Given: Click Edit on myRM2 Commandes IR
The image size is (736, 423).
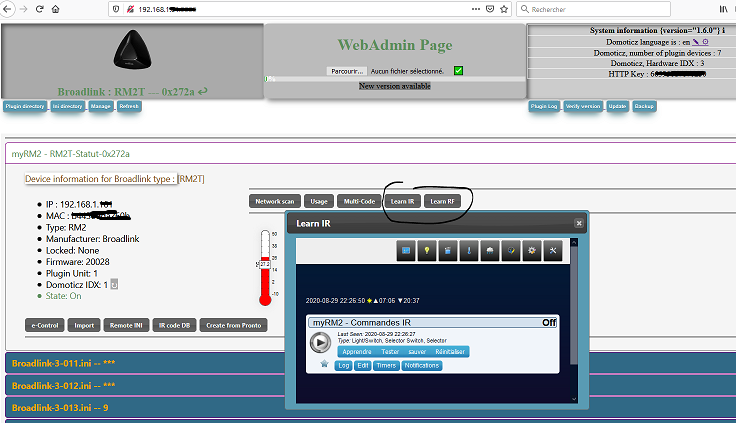Looking at the screenshot, I should pyautogui.click(x=363, y=366).
